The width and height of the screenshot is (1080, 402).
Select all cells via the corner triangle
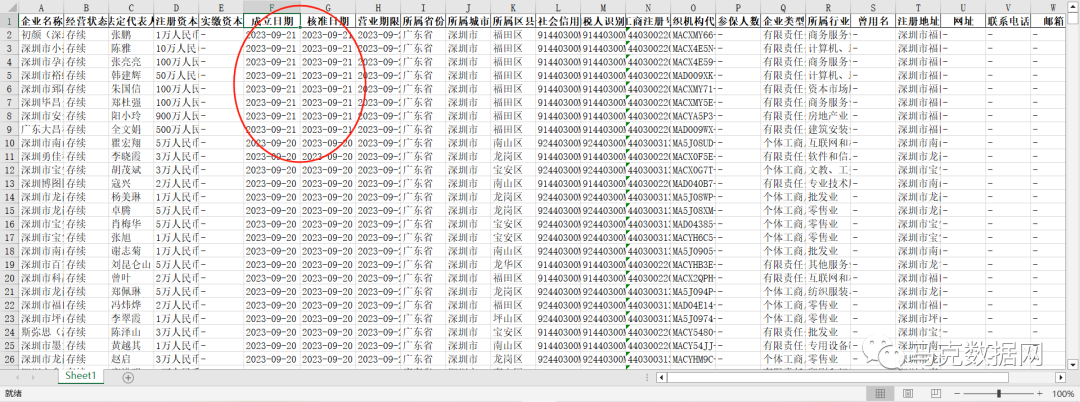pyautogui.click(x=10, y=8)
